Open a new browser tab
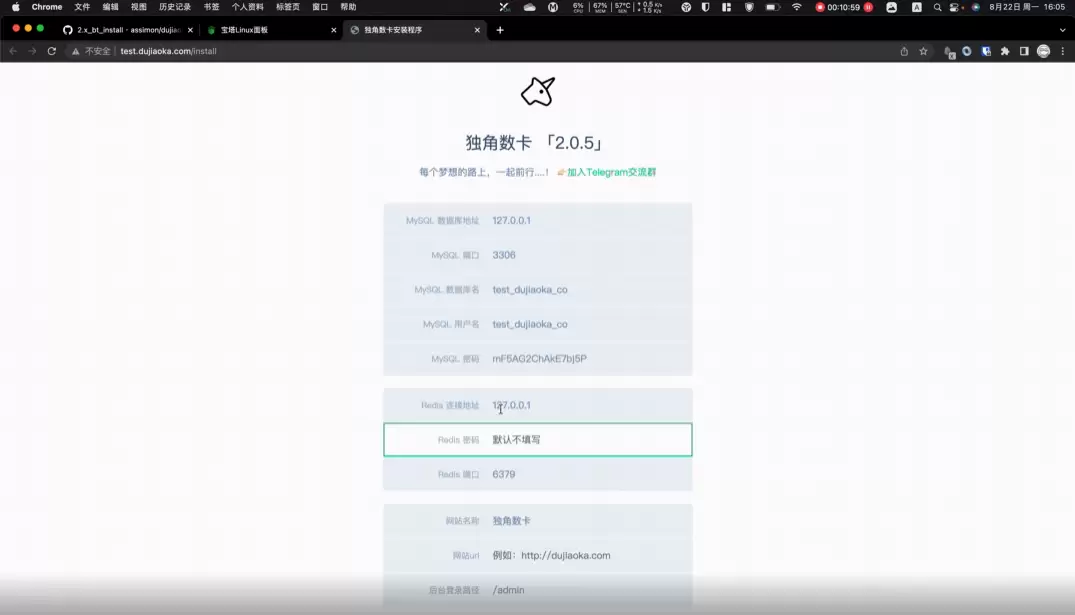Image resolution: width=1075 pixels, height=615 pixels. (500, 30)
